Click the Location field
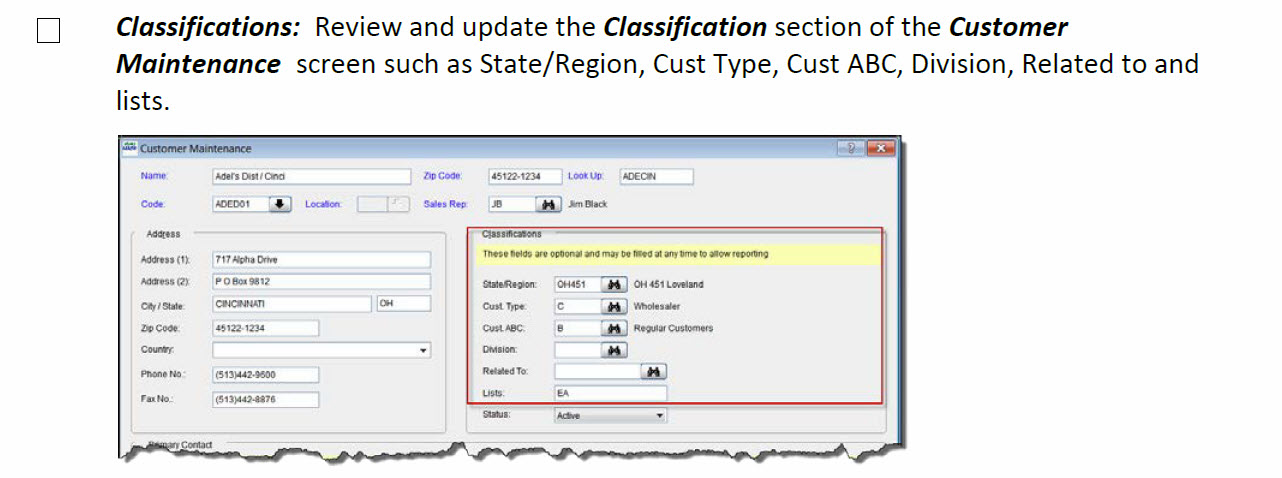 click(x=372, y=204)
